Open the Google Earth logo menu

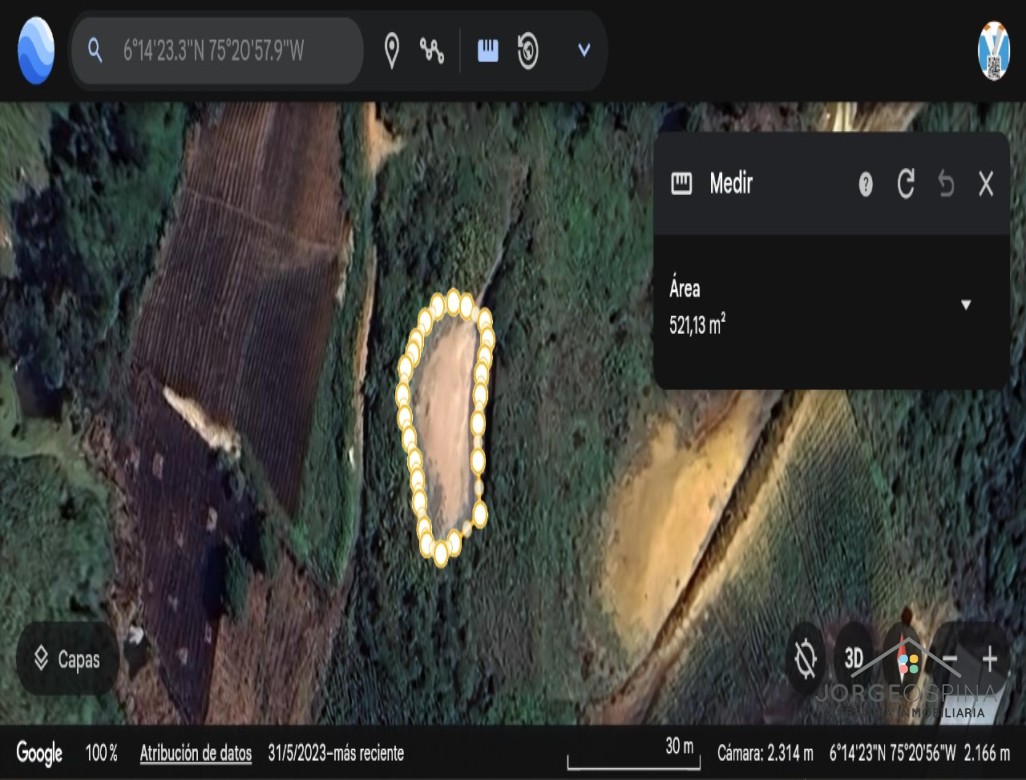[x=36, y=51]
